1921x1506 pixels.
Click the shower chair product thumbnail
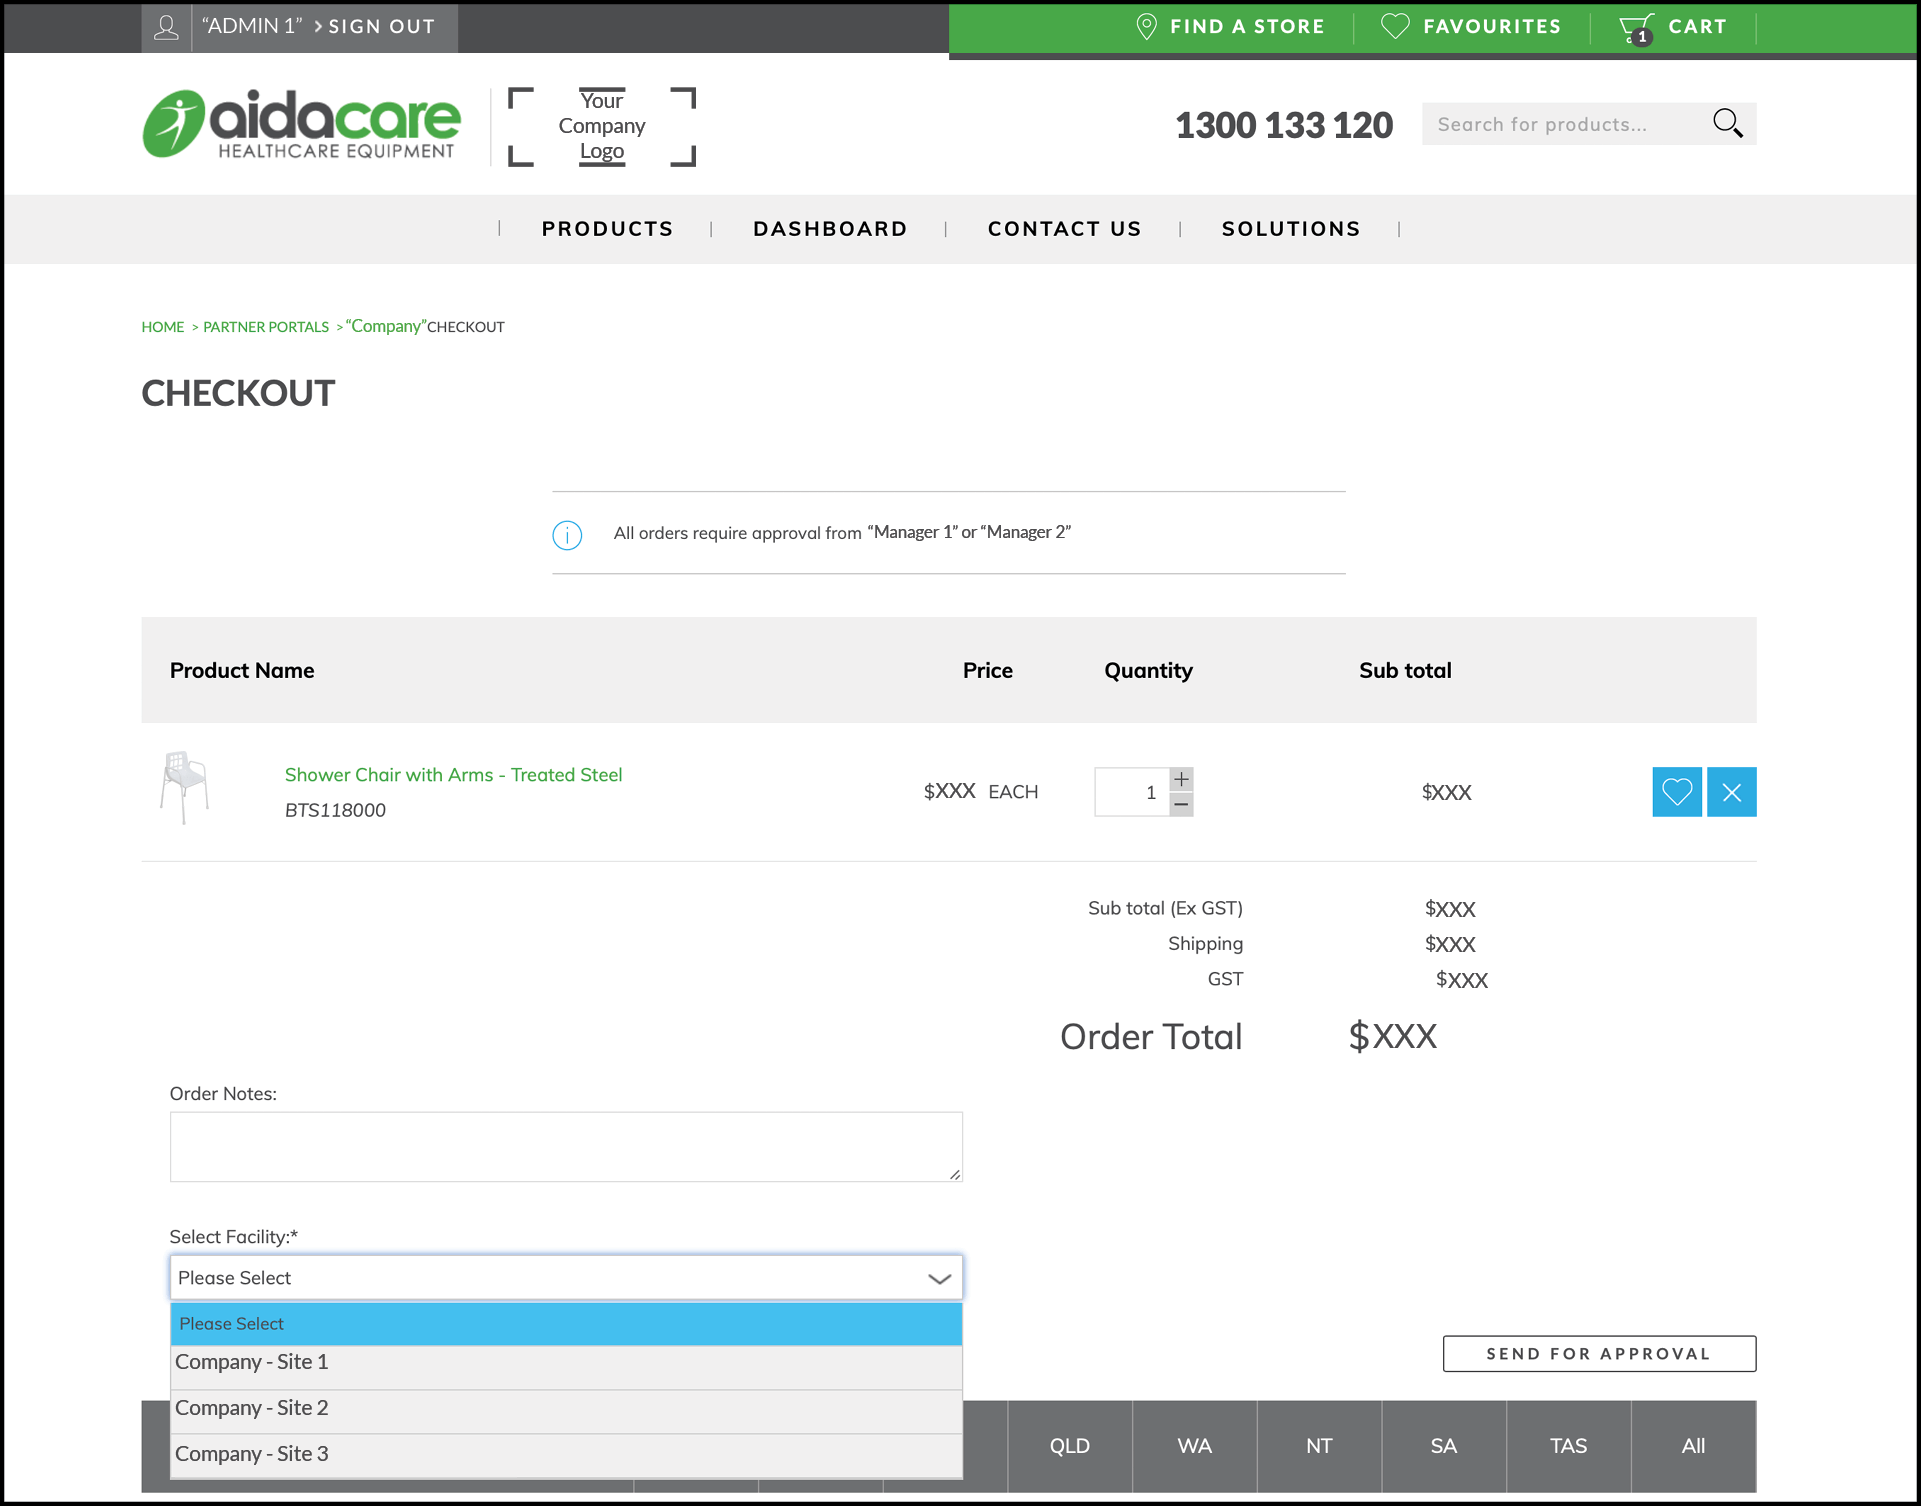185,788
